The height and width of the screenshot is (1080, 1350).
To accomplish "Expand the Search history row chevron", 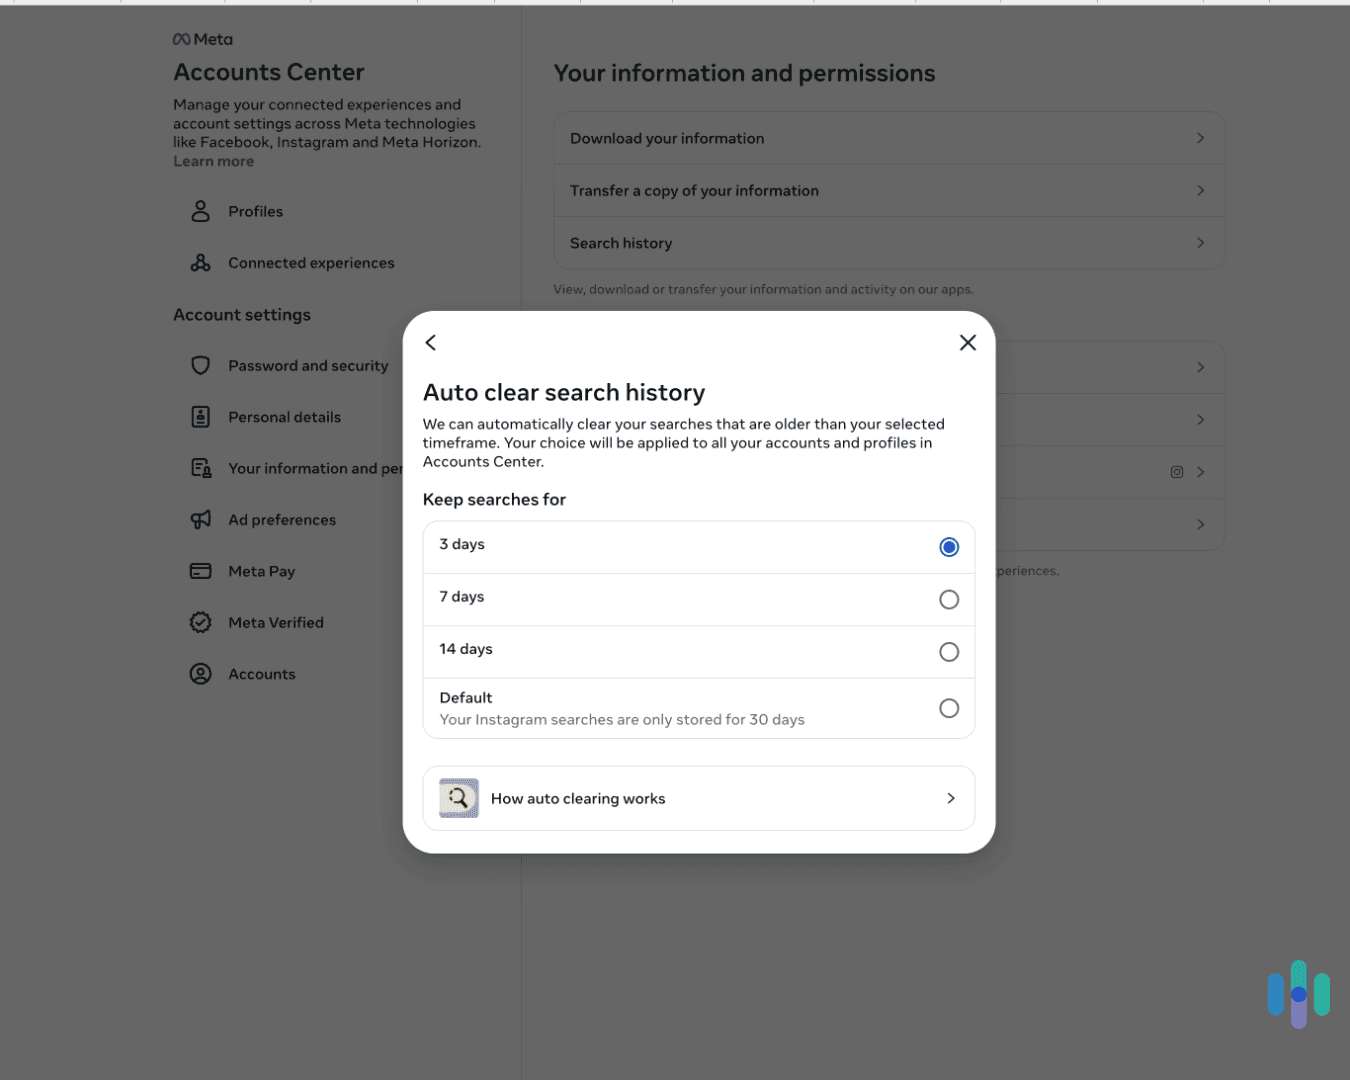I will point(1199,243).
